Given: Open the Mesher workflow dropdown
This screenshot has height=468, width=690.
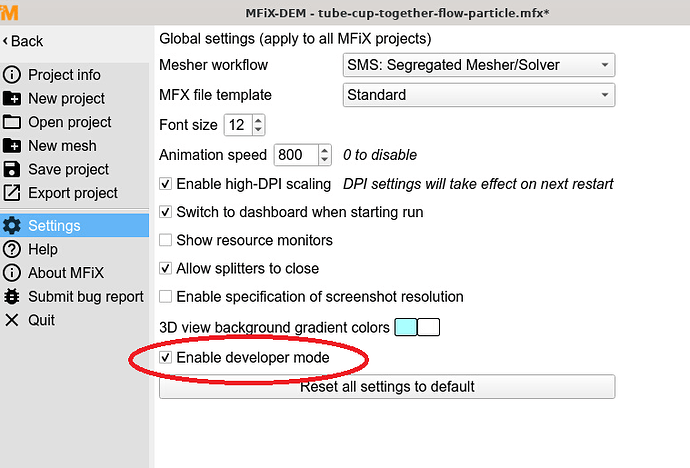Looking at the screenshot, I should tap(479, 65).
